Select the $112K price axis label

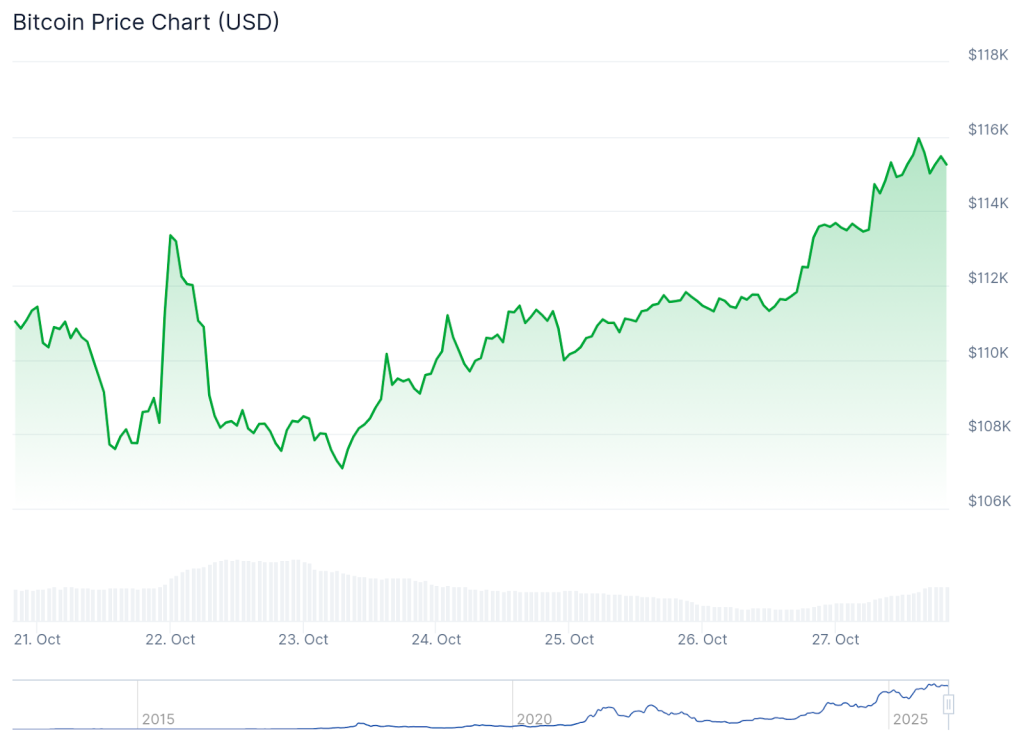(x=989, y=278)
